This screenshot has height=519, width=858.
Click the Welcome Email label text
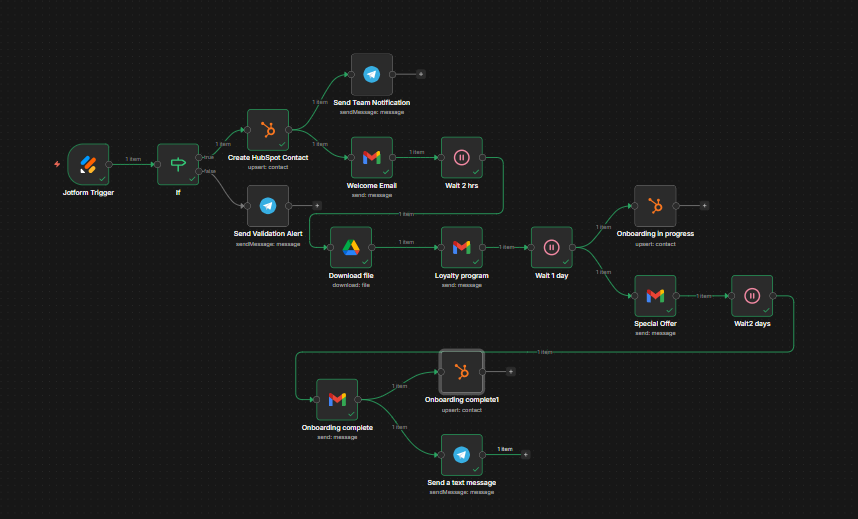(372, 186)
